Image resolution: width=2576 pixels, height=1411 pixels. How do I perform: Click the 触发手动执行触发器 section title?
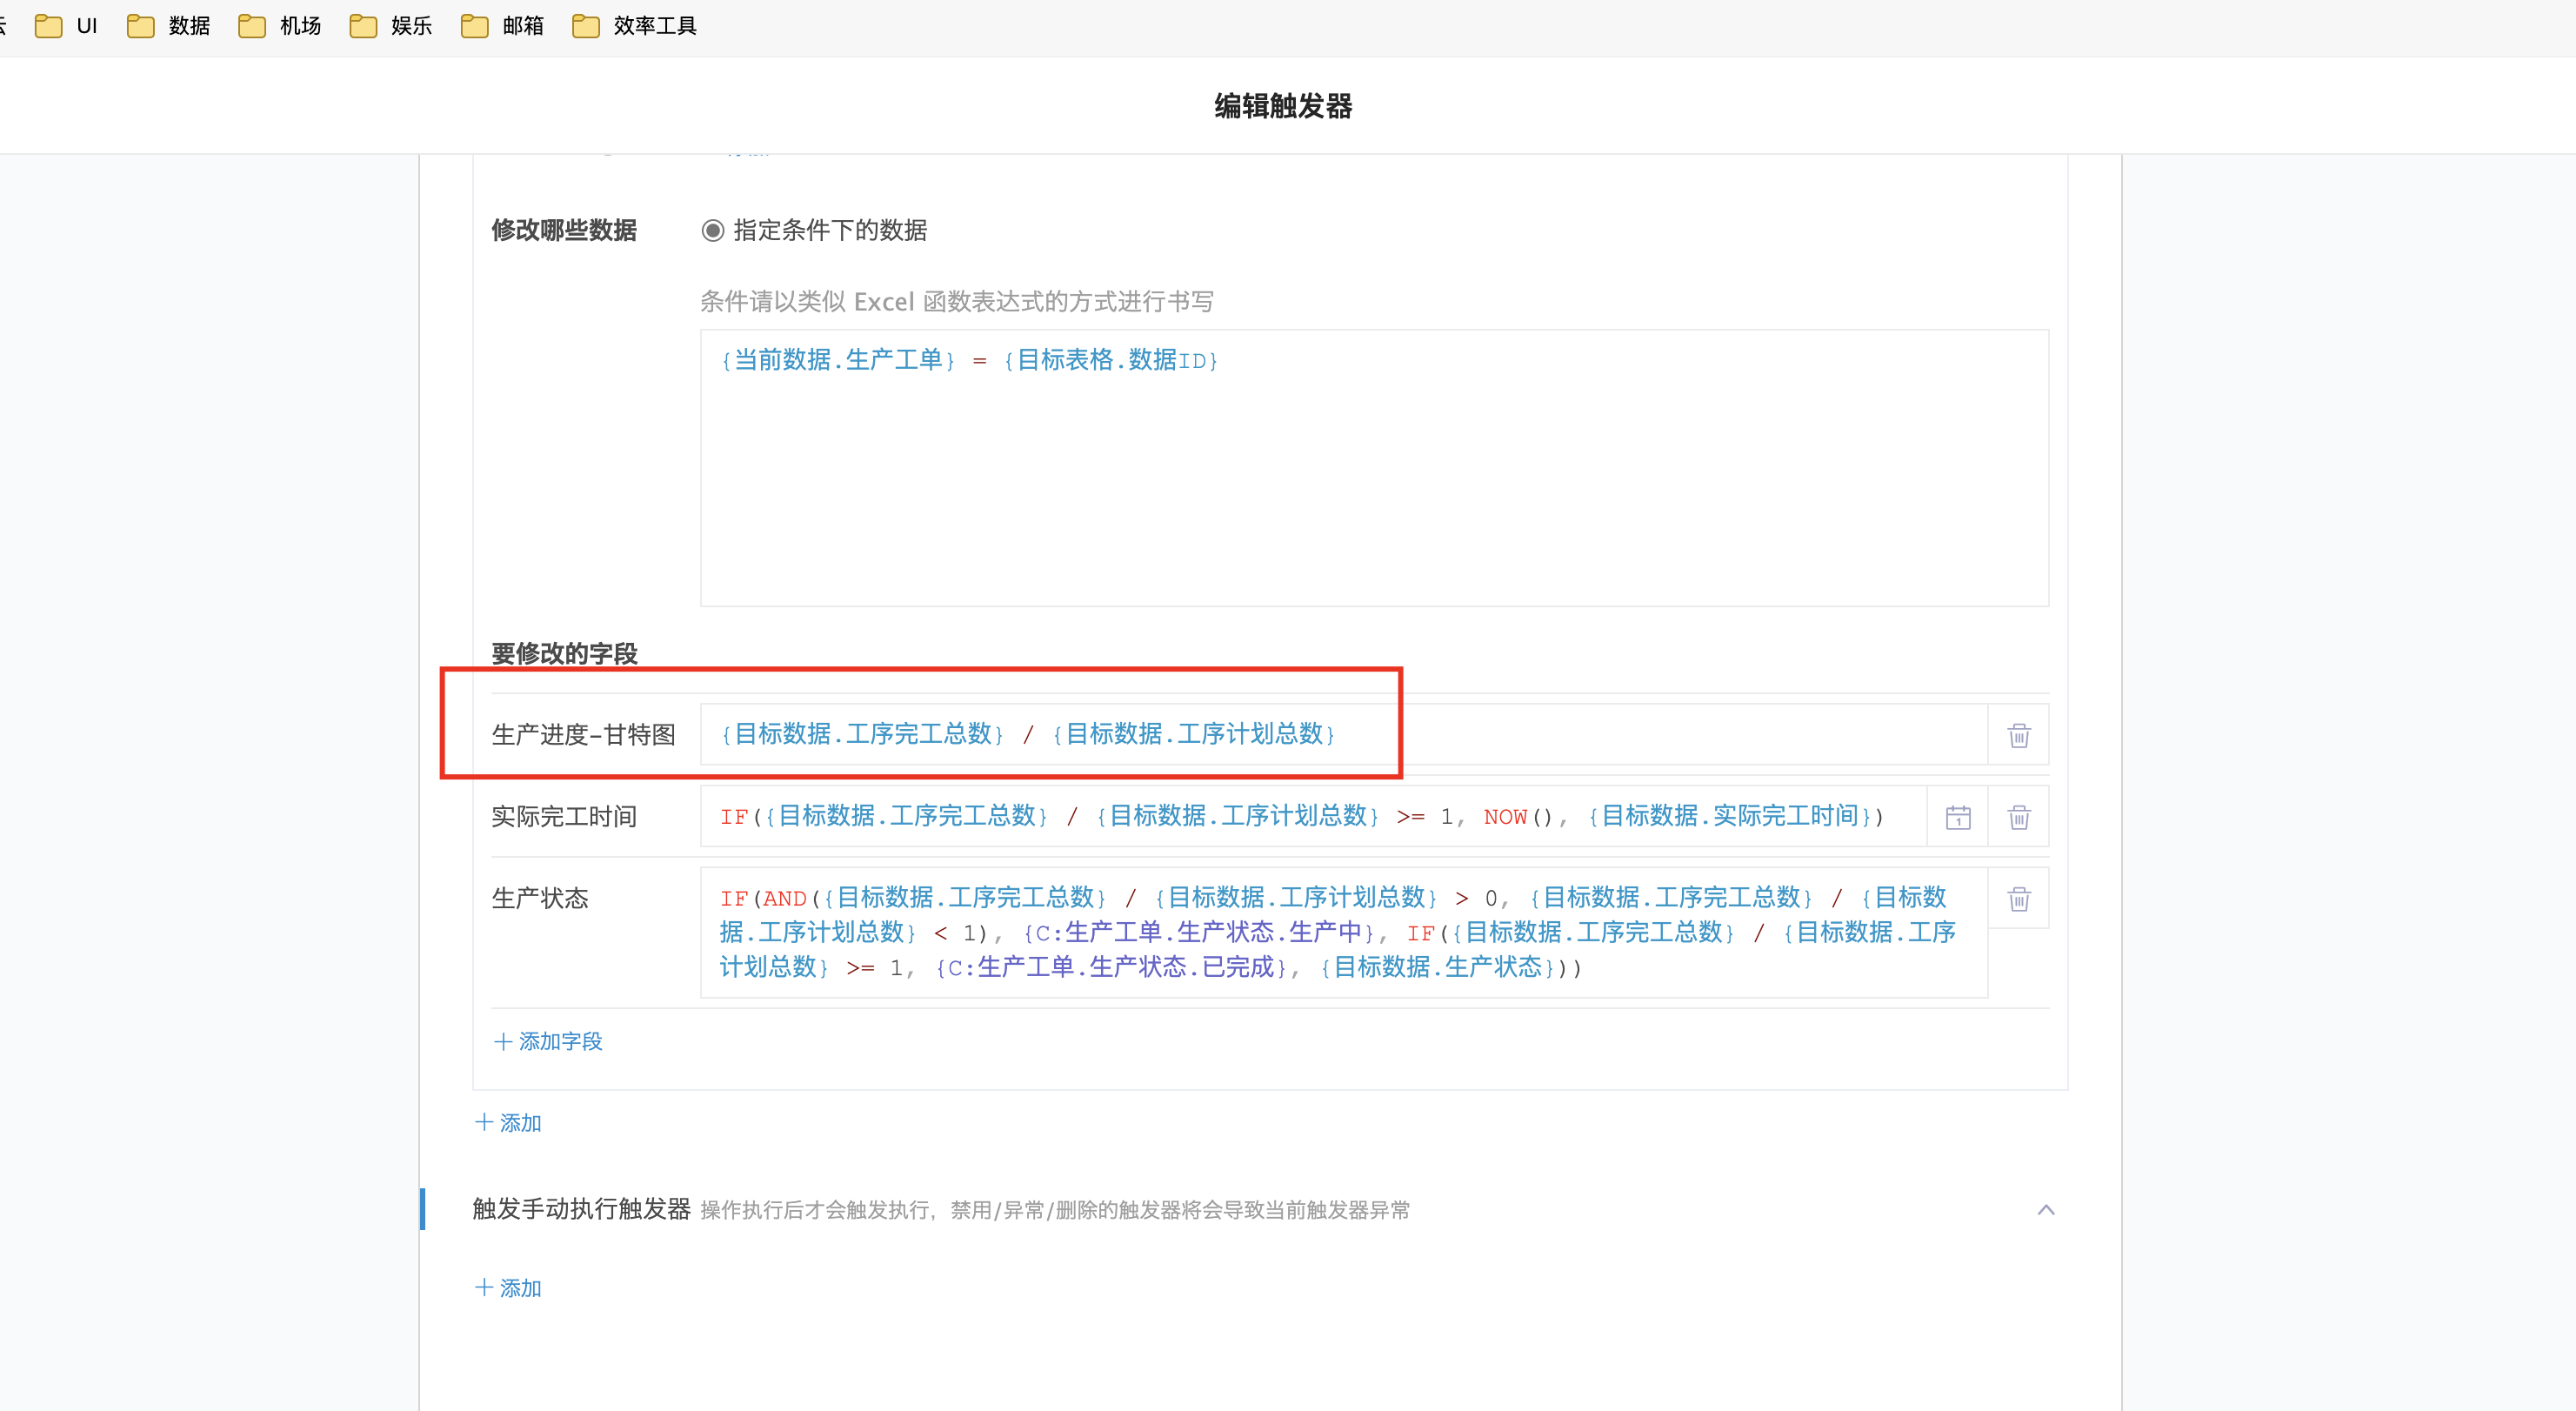(x=581, y=1209)
